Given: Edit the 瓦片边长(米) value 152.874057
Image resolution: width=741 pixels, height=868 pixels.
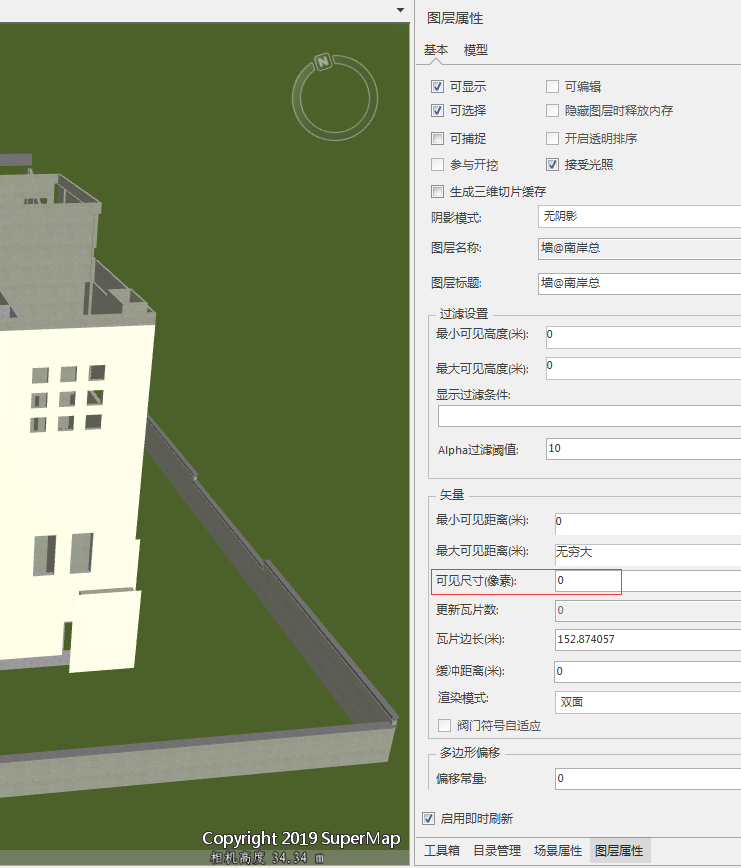Looking at the screenshot, I should click(647, 639).
